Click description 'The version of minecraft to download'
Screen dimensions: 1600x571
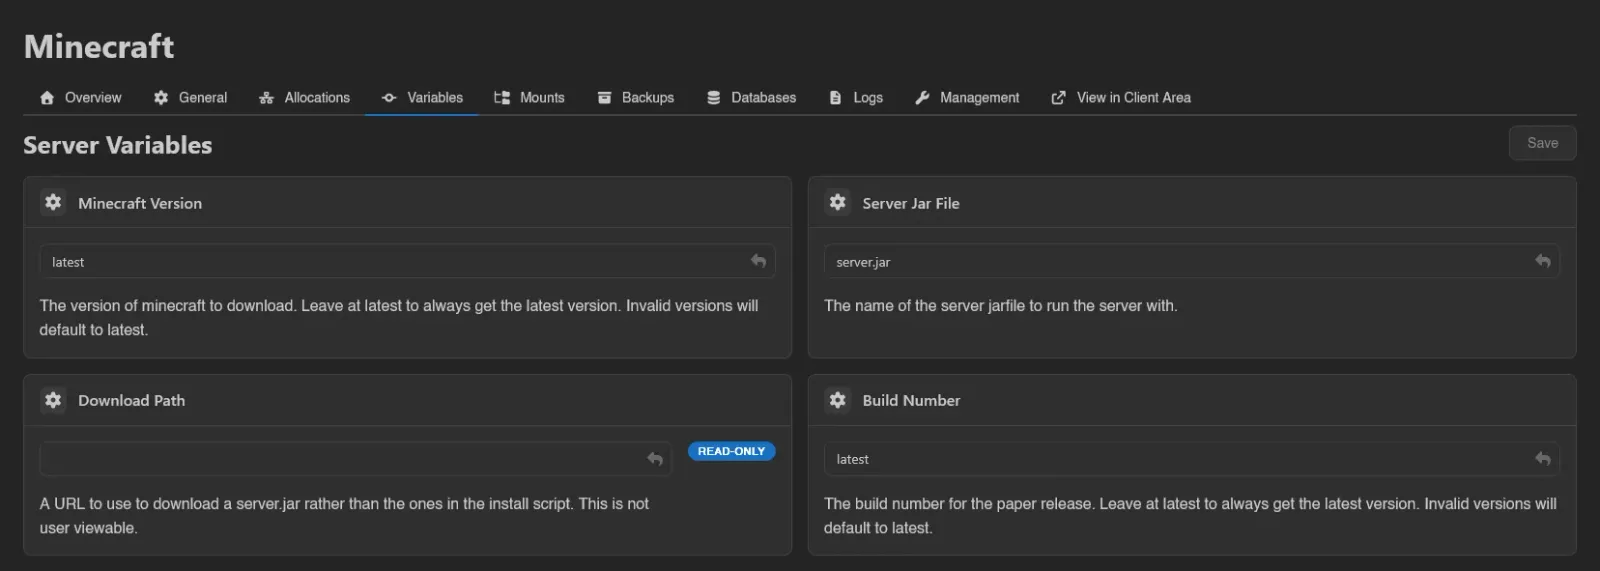tap(399, 317)
